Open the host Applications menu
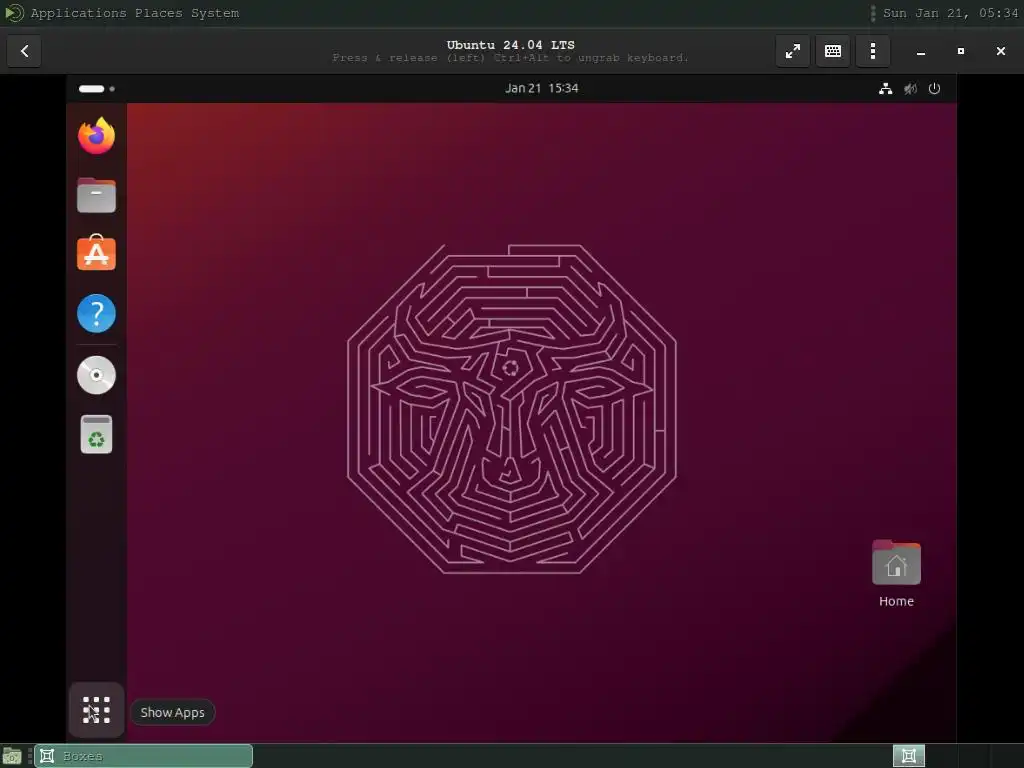The image size is (1024, 768). pyautogui.click(x=78, y=13)
